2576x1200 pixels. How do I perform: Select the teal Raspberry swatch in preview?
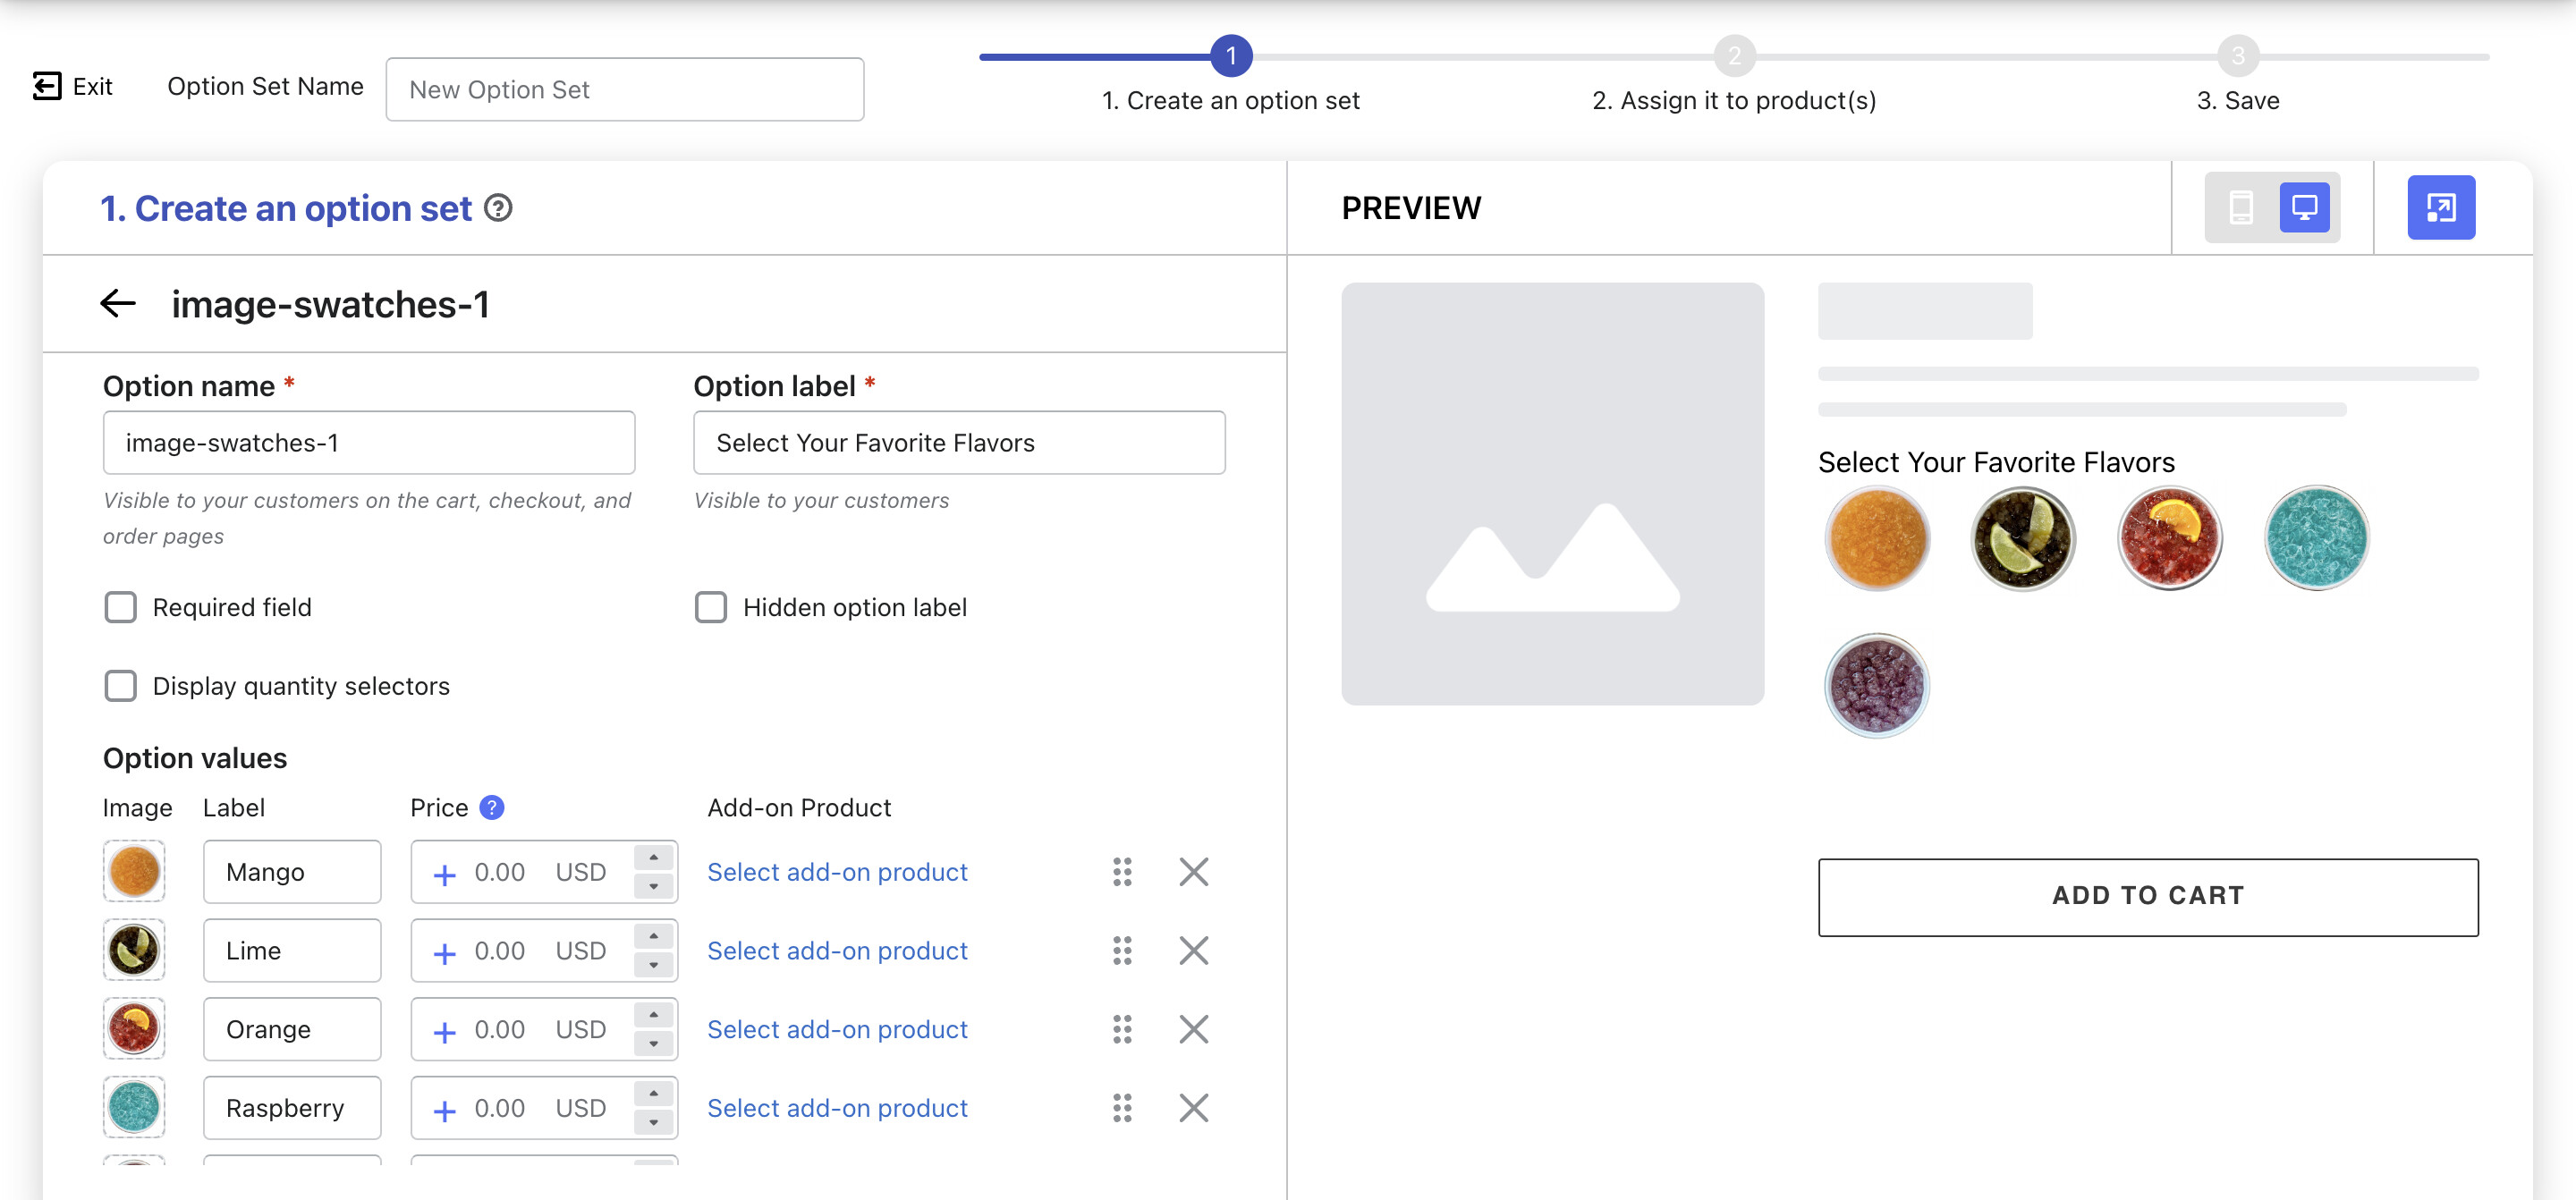(x=2316, y=538)
